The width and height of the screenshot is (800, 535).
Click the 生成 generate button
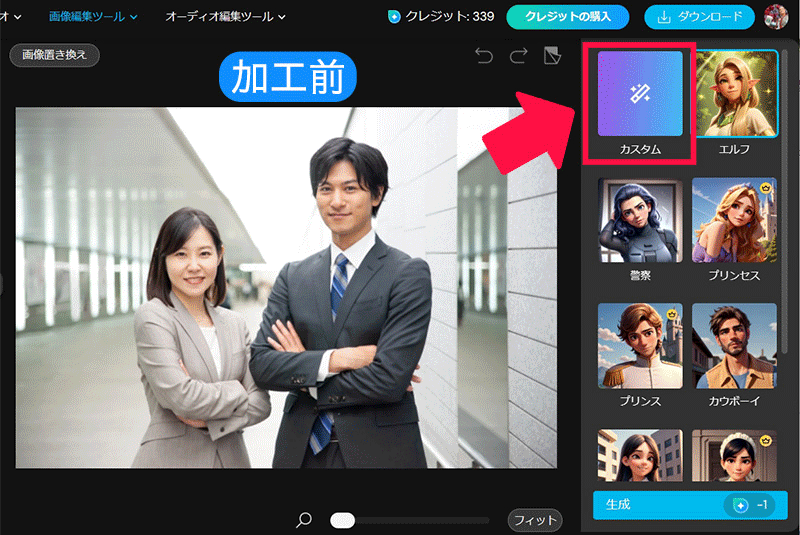pos(690,505)
